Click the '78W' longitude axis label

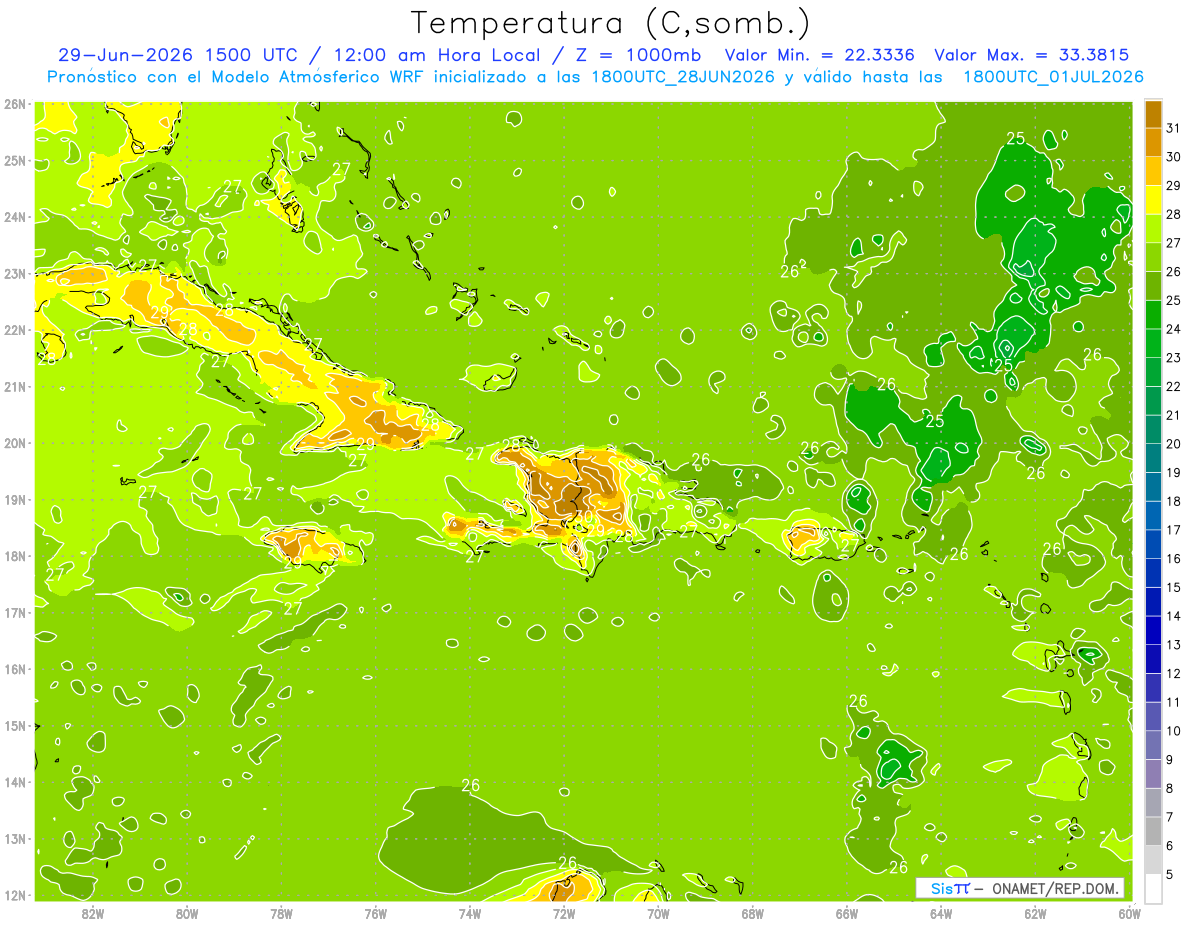[281, 912]
